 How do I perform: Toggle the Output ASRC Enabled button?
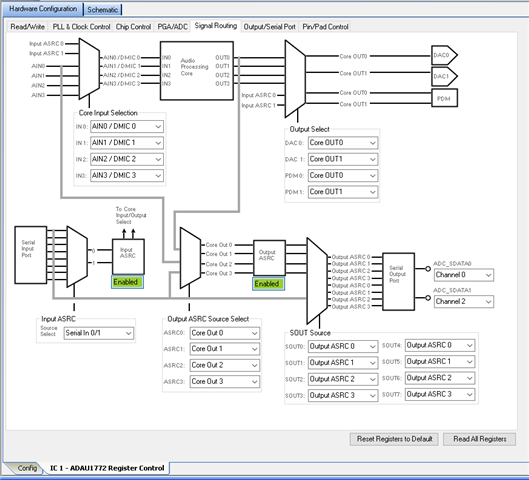pos(268,284)
